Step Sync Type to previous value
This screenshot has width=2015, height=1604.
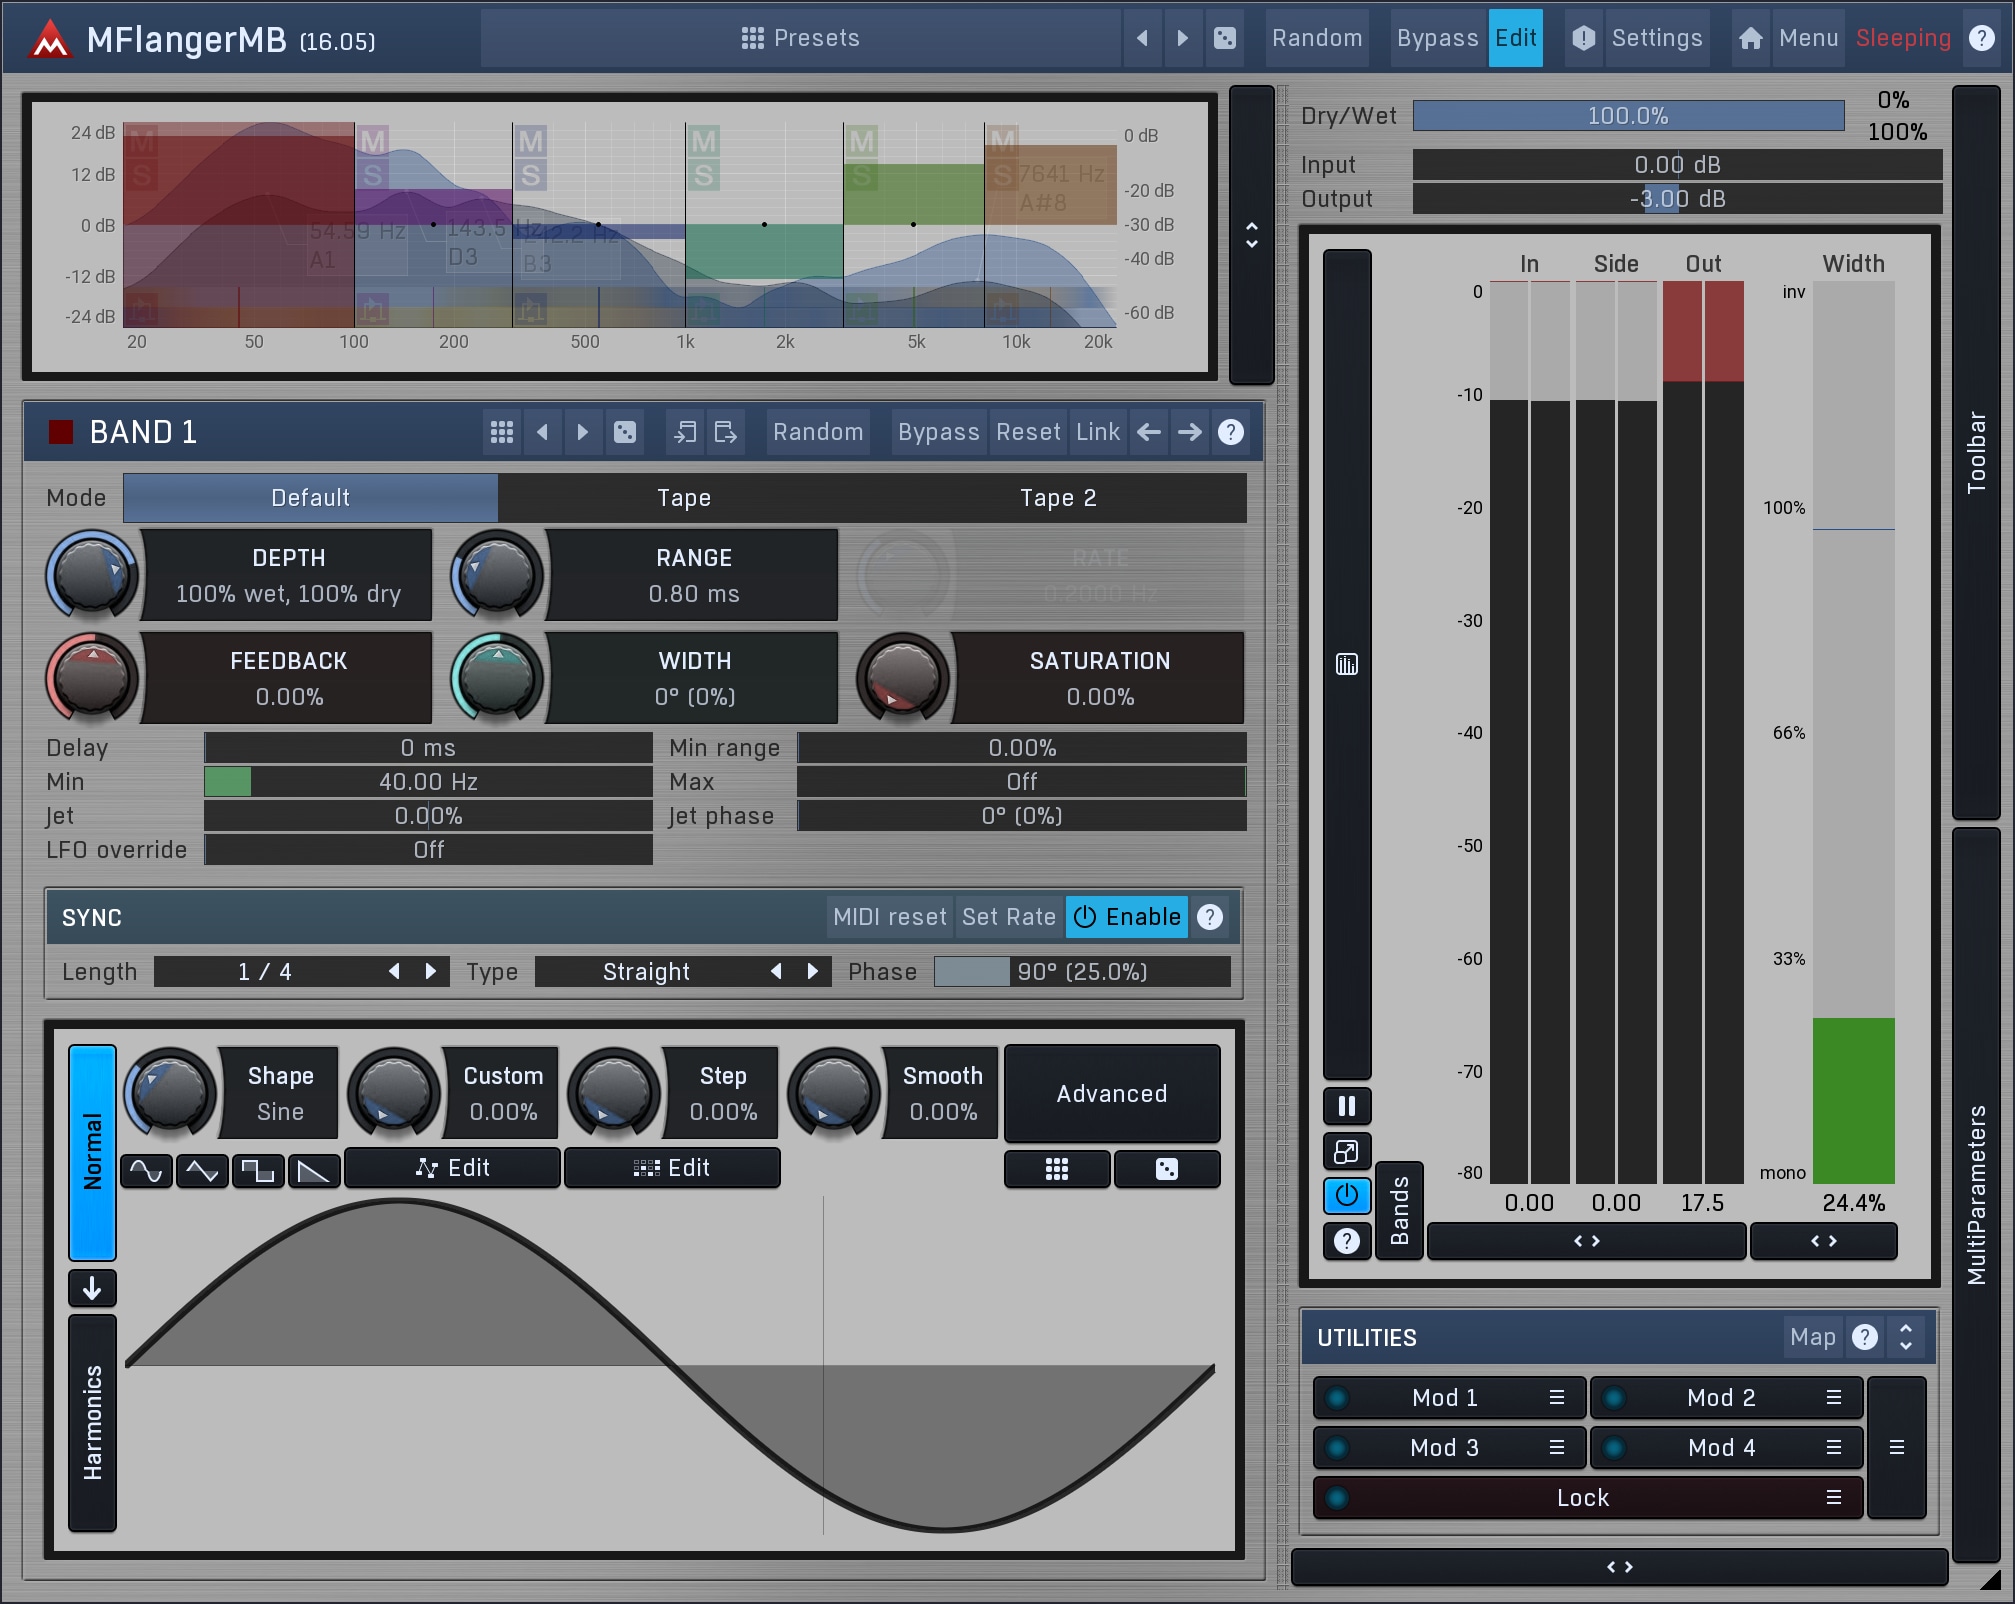[x=775, y=971]
